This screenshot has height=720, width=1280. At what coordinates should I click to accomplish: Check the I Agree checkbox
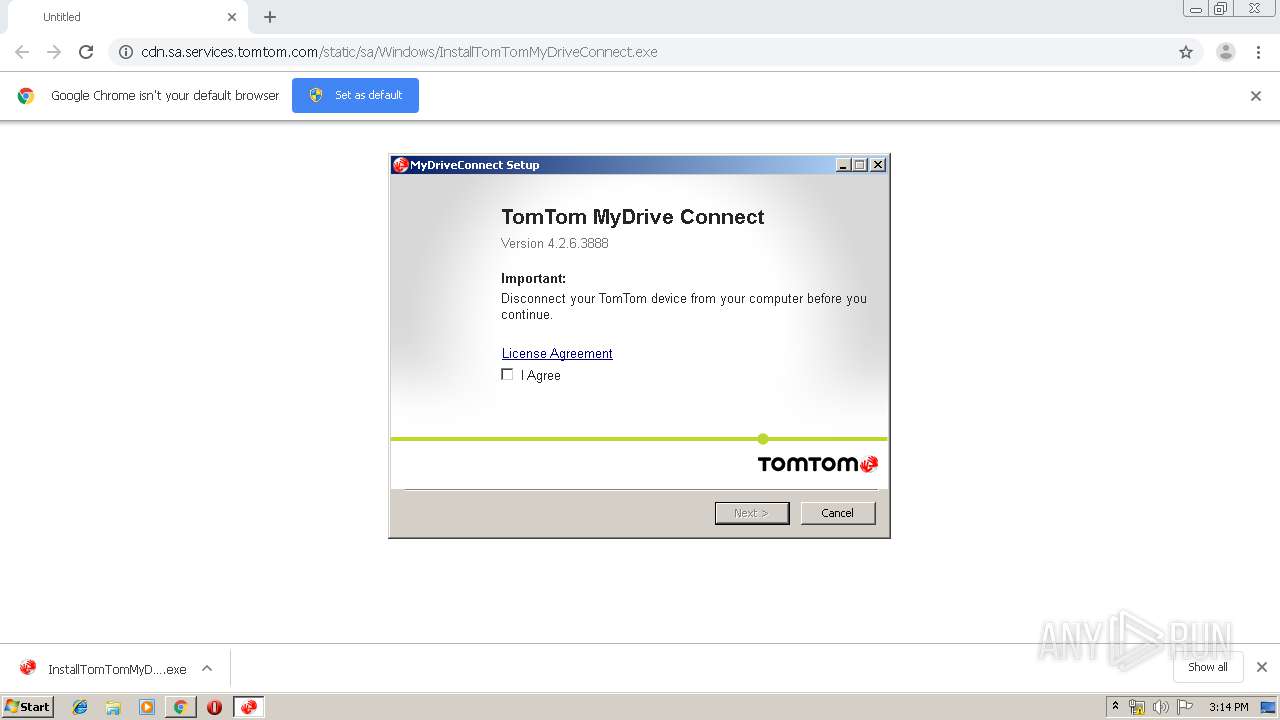click(507, 375)
